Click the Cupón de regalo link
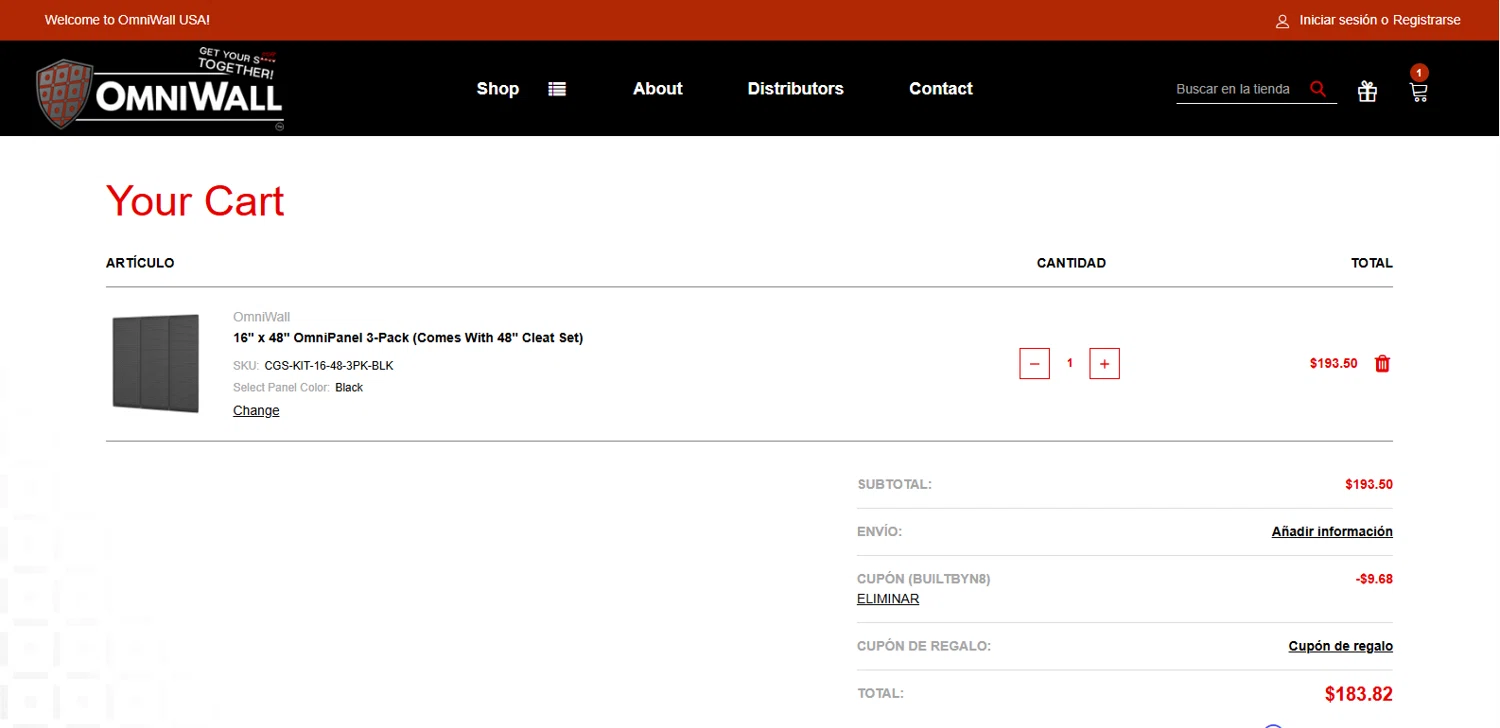Screen dimensions: 1500x728 [x=1340, y=646]
